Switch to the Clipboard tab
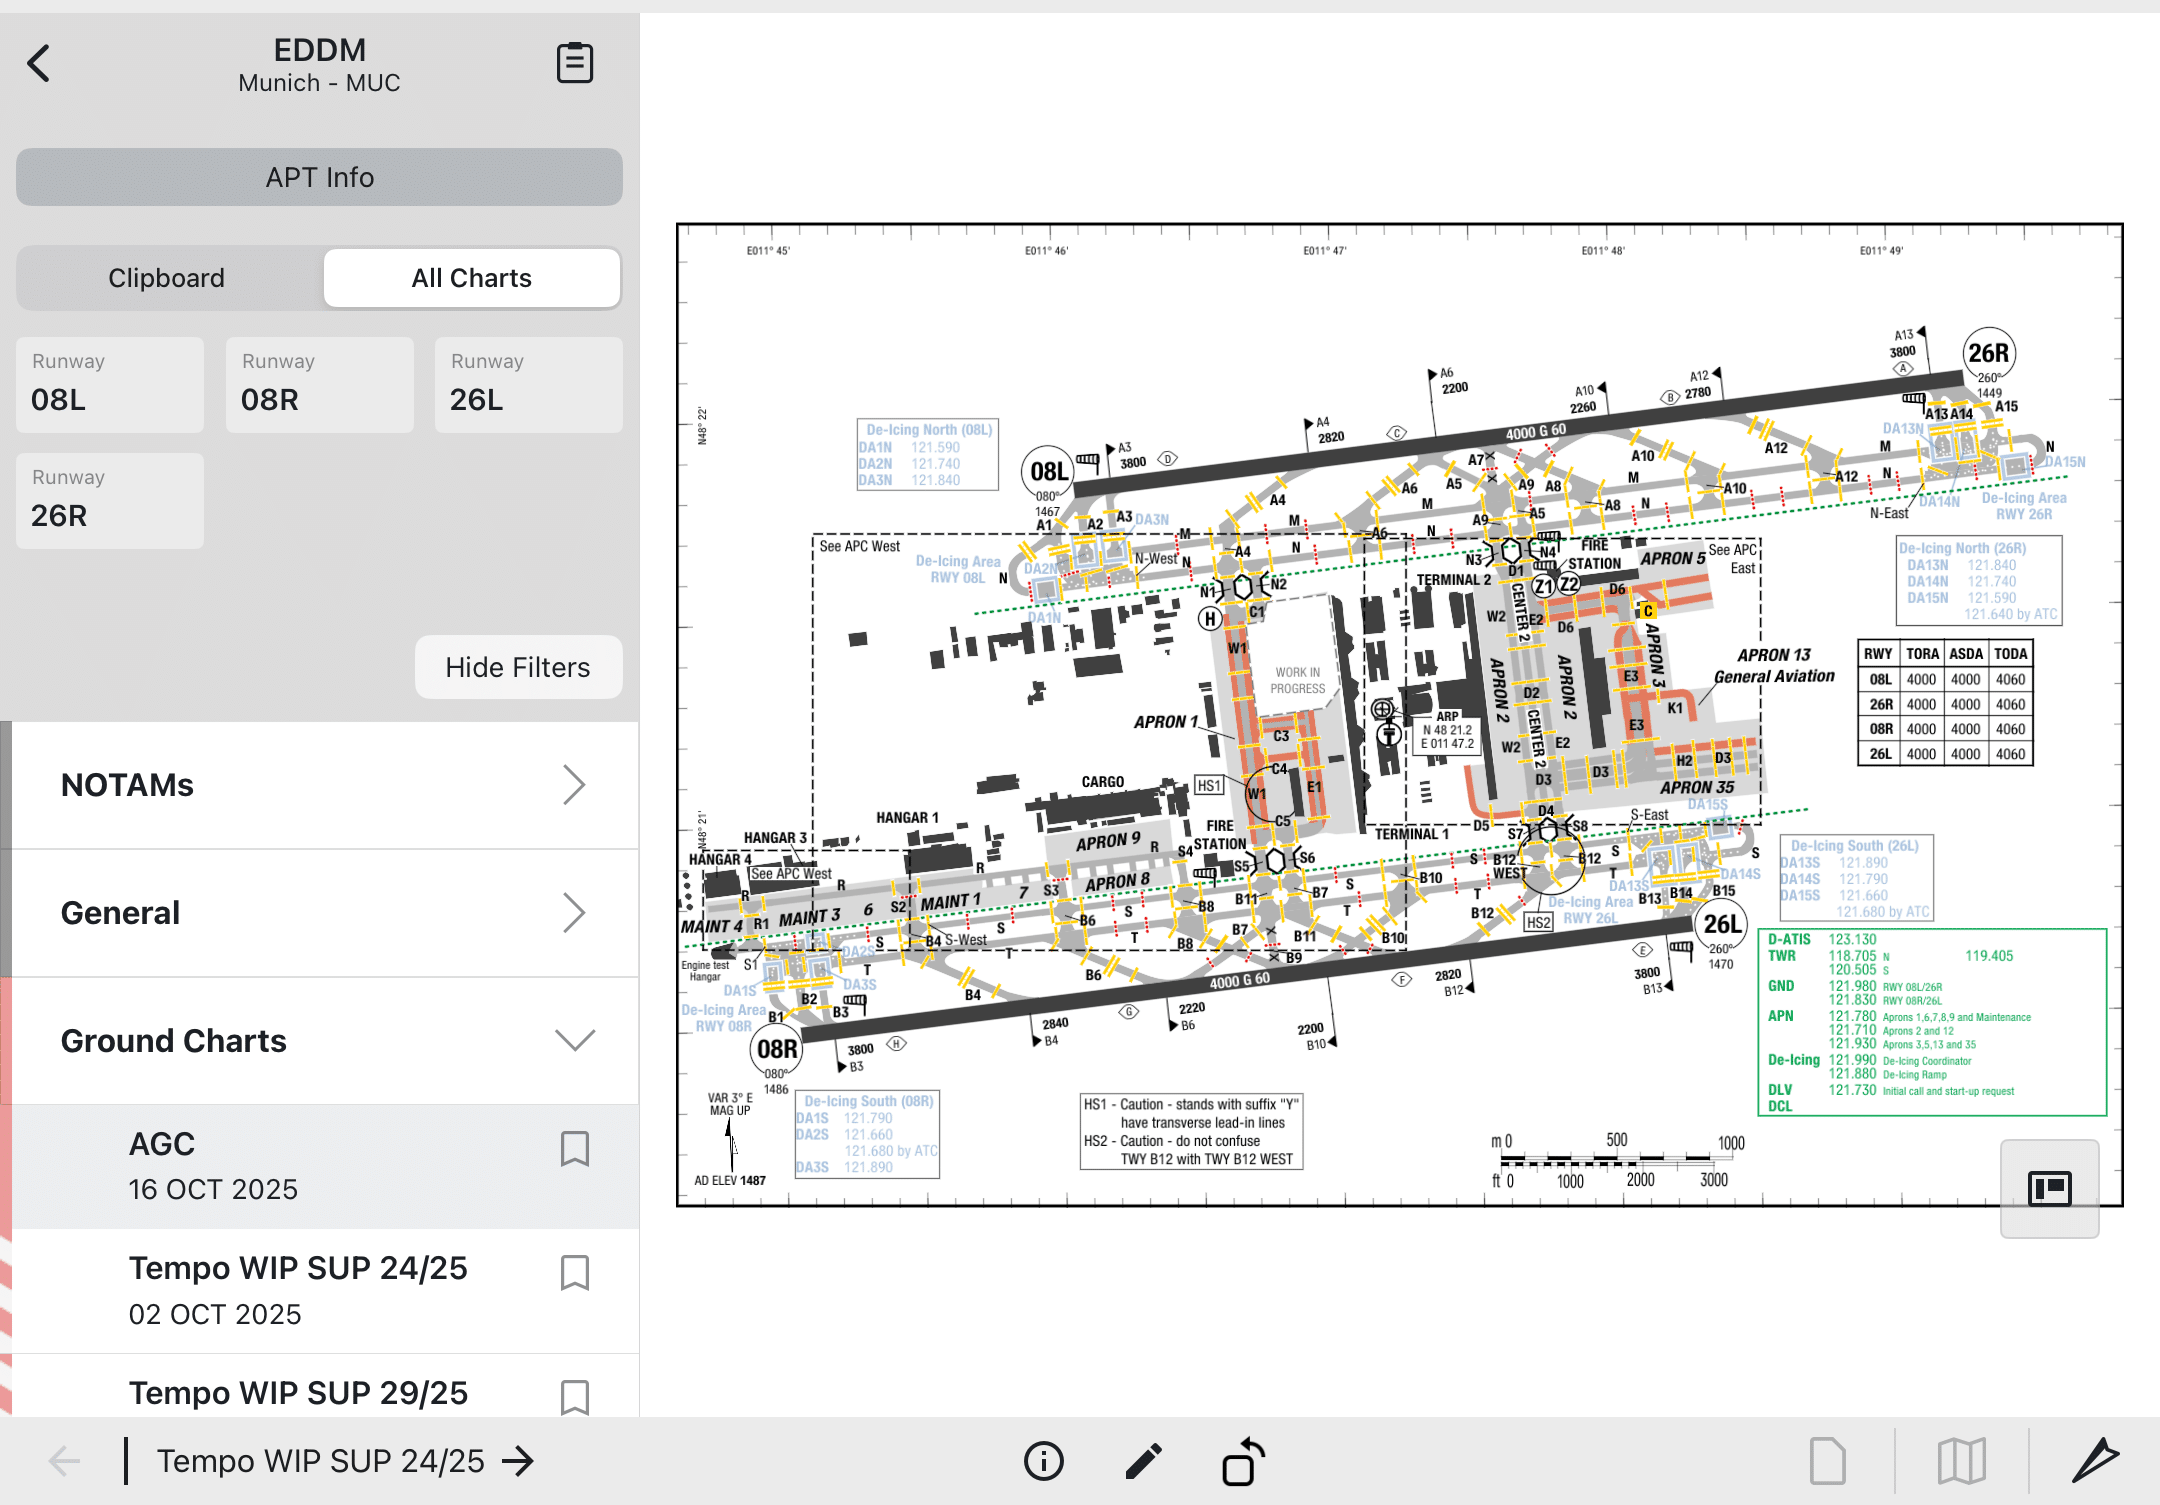 pos(167,278)
